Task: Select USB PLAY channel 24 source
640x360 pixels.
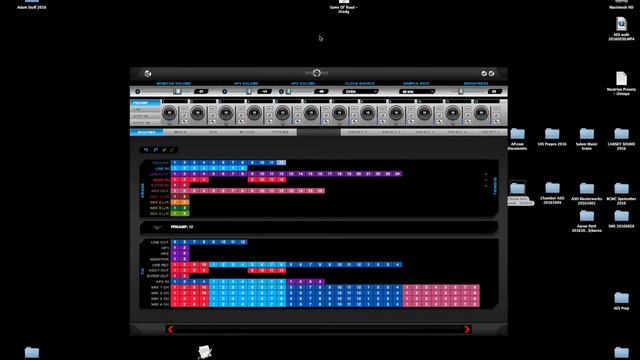Action: (398, 174)
